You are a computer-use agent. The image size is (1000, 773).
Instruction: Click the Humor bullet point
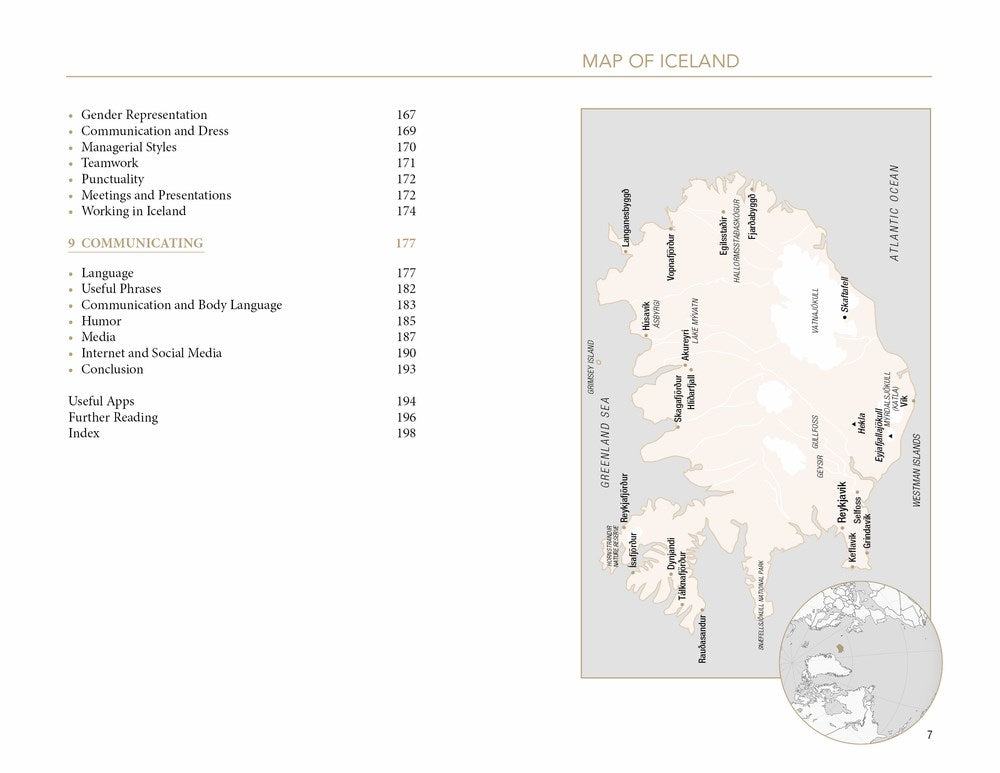point(69,321)
